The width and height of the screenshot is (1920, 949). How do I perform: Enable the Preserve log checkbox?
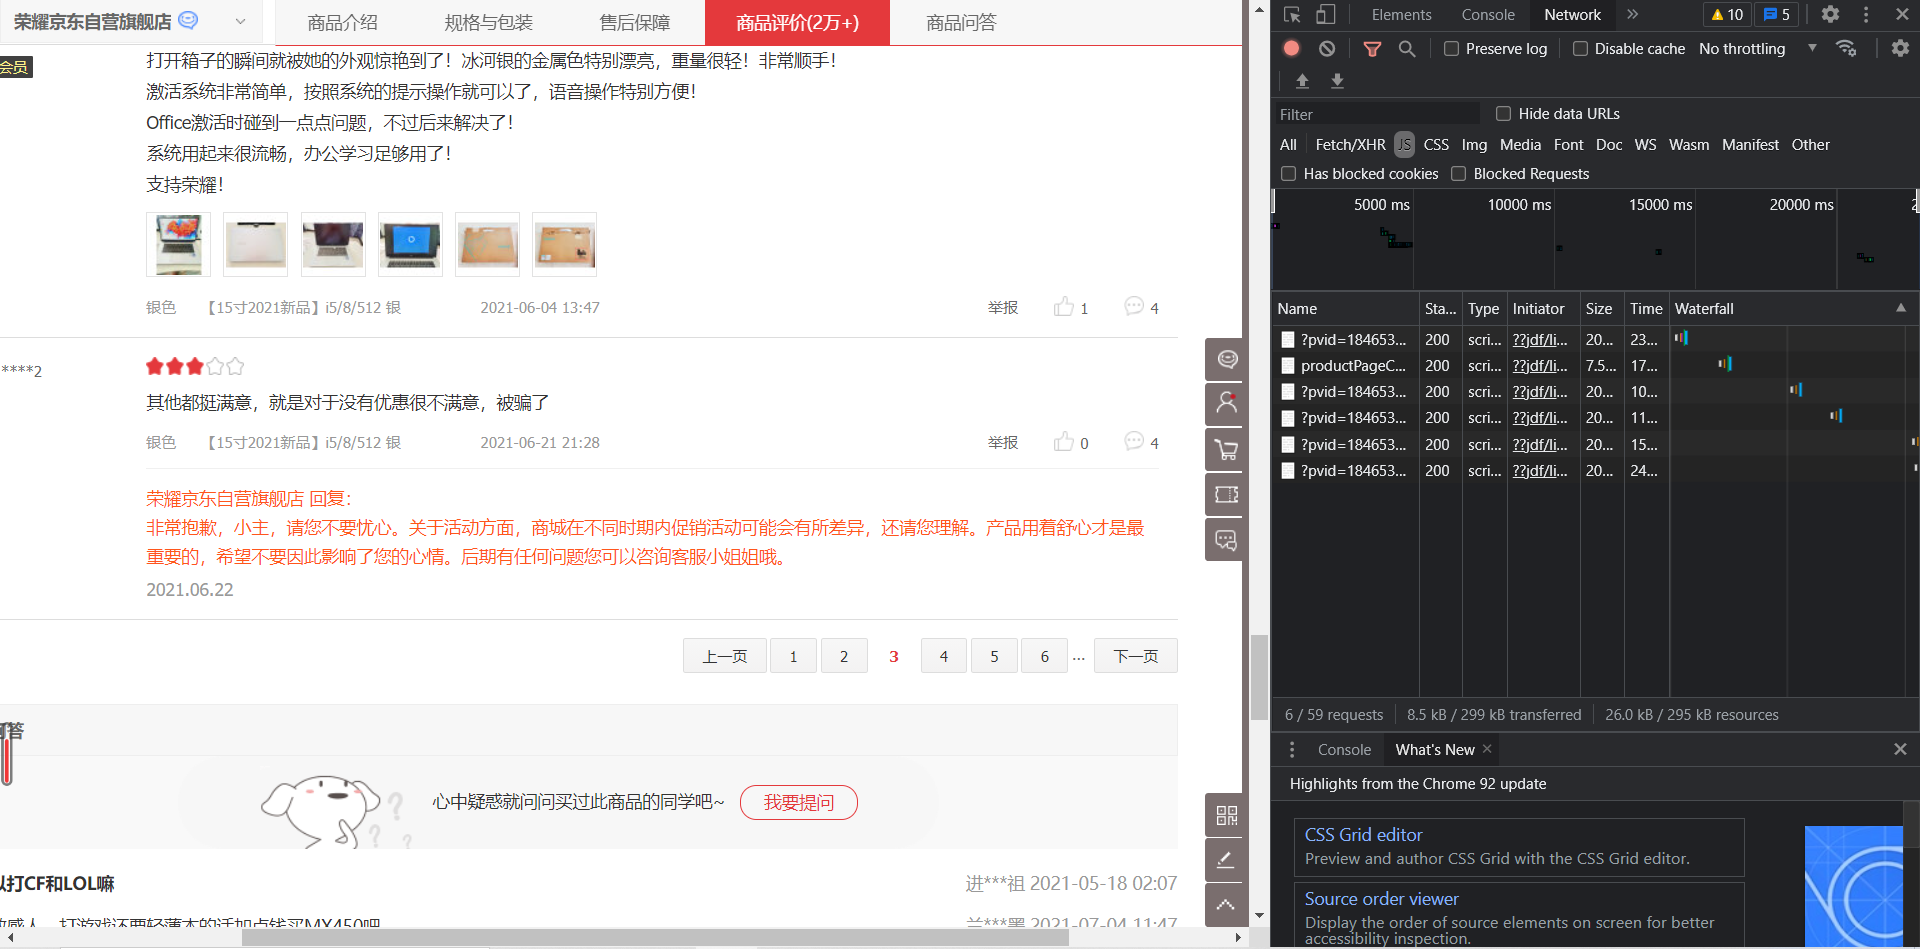tap(1451, 48)
